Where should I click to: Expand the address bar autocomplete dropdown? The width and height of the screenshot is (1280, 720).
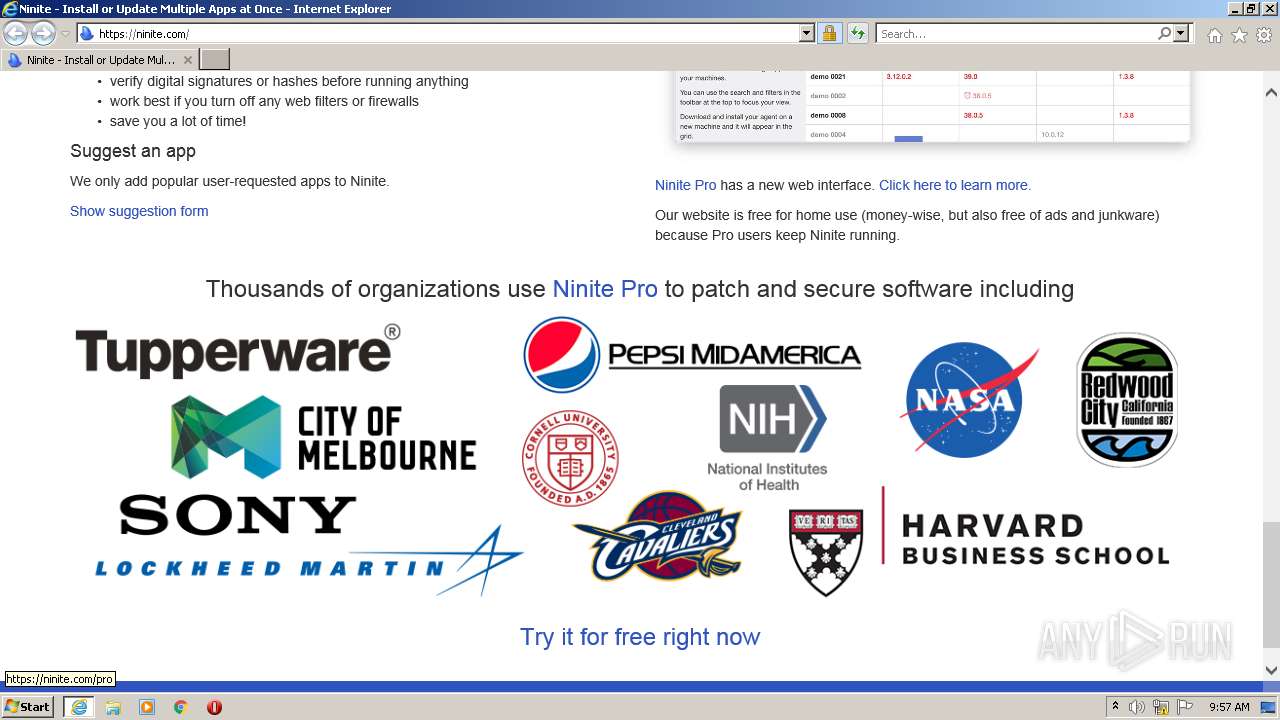pos(807,34)
